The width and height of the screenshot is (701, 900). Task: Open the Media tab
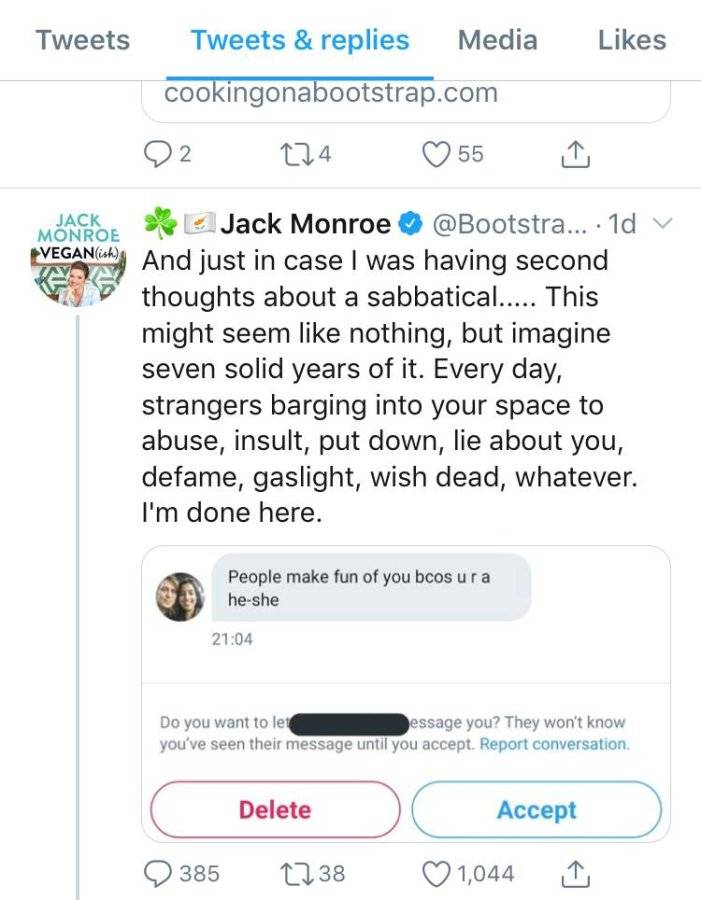pos(497,40)
